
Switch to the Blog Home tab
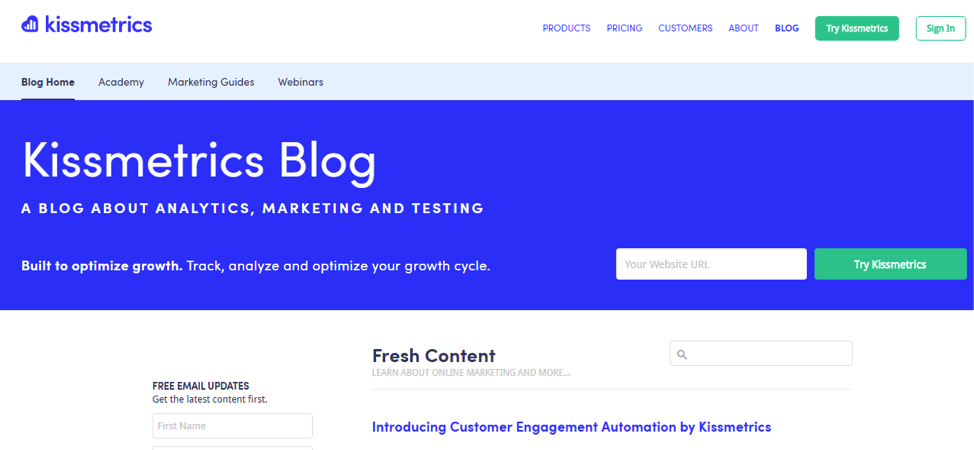click(x=48, y=82)
